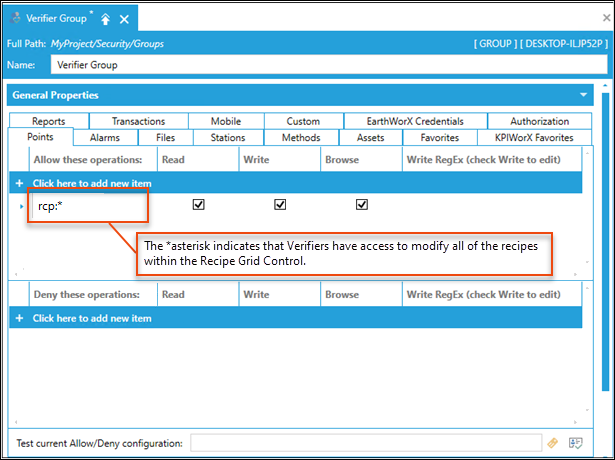Click here to add new deny item
The image size is (615, 460).
92,318
